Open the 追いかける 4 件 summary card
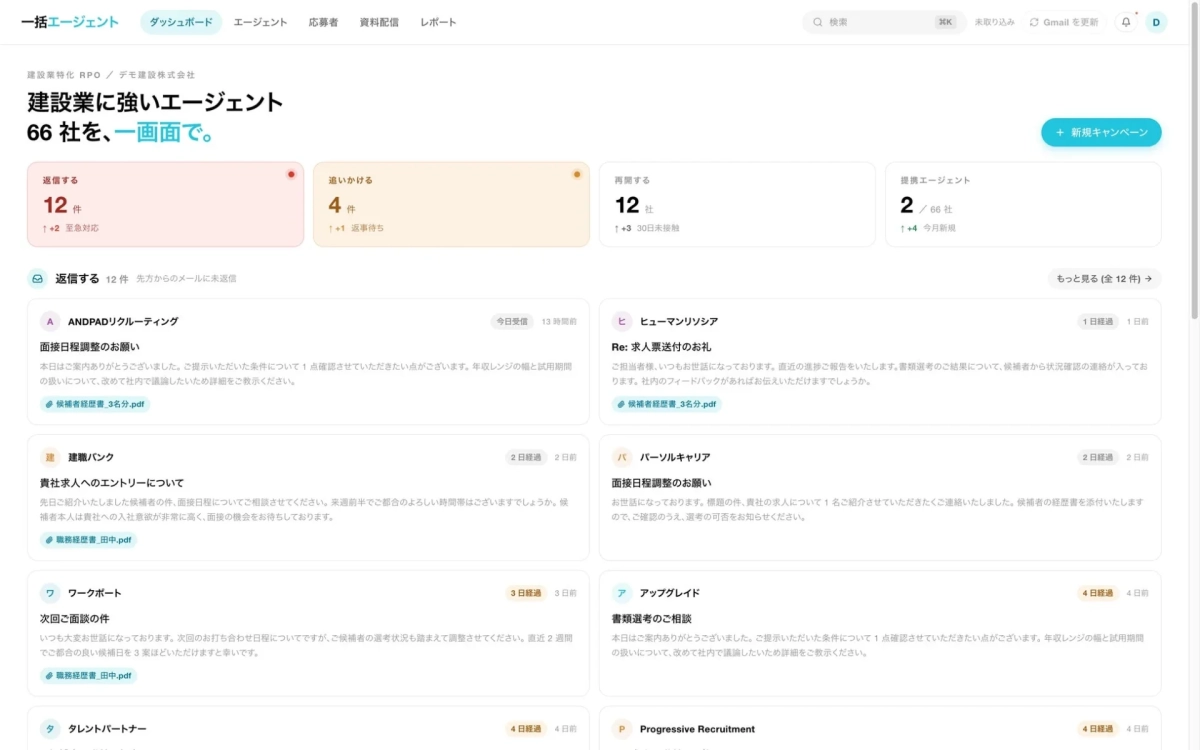This screenshot has width=1200, height=750. coord(451,204)
